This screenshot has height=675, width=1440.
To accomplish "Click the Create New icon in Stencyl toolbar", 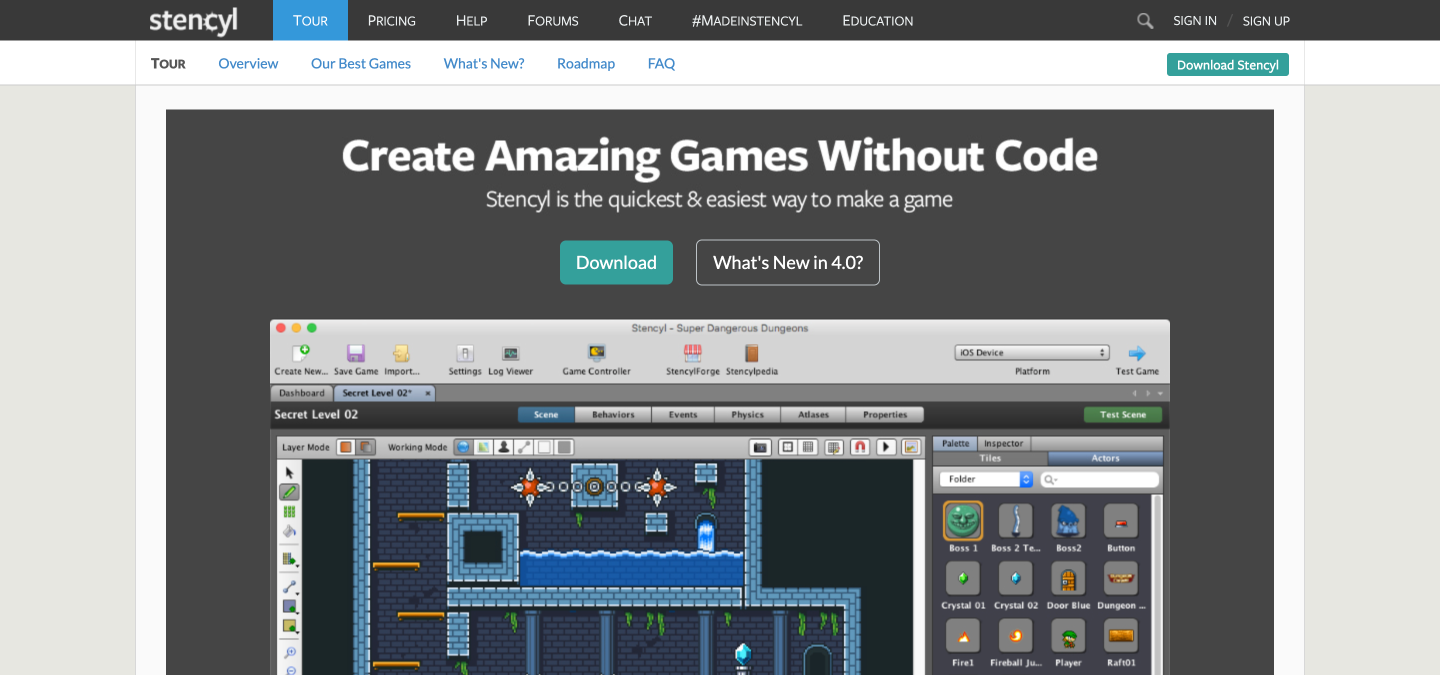I will pos(300,353).
